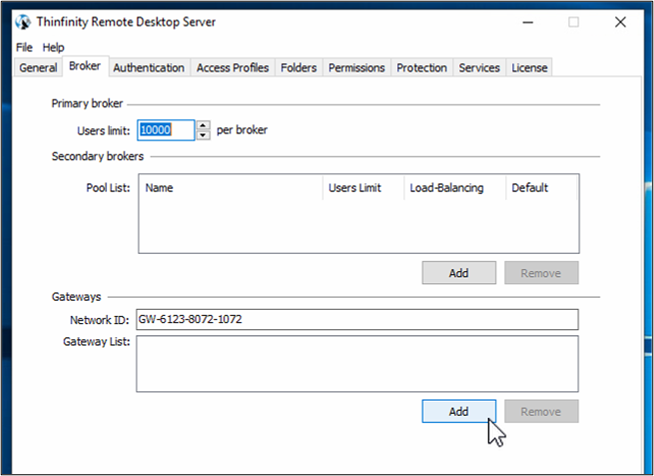Switch to the General tab
This screenshot has width=654, height=476.
coord(38,68)
